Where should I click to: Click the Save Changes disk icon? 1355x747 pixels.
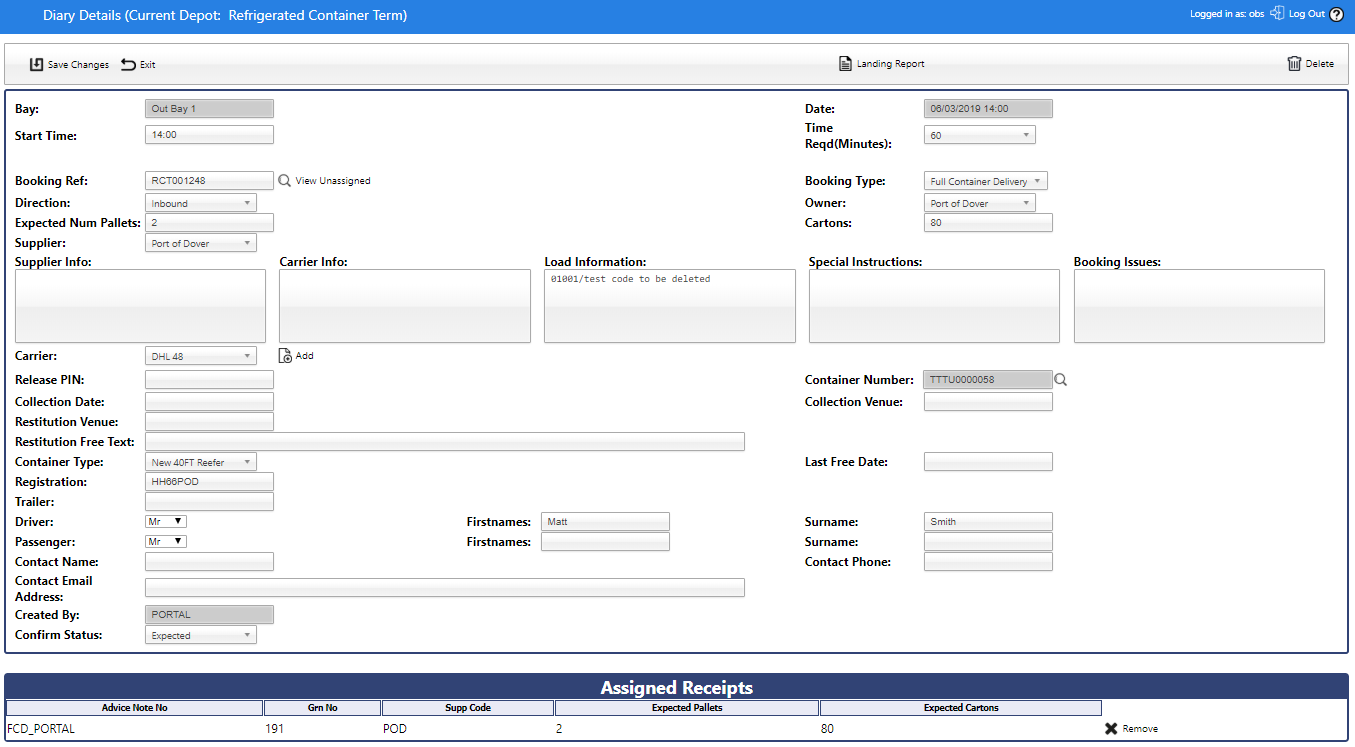coord(37,64)
